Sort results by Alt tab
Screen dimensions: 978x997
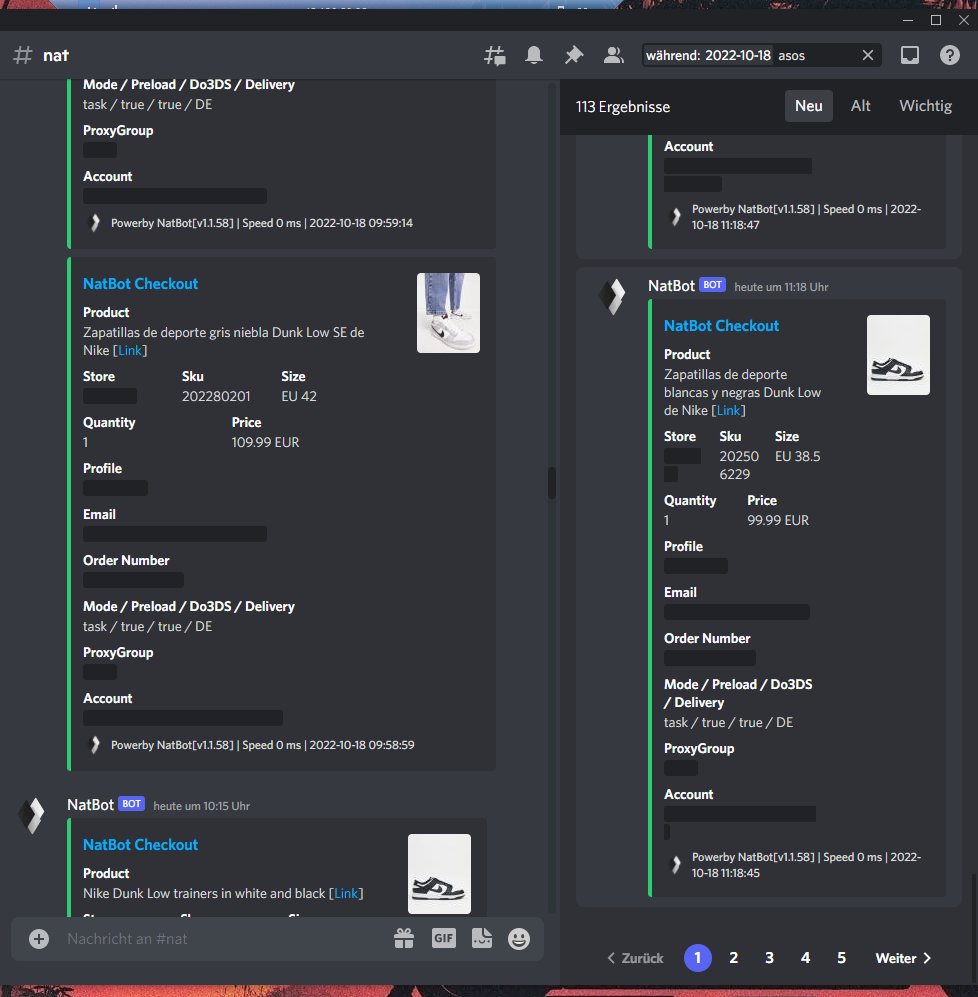[x=860, y=106]
